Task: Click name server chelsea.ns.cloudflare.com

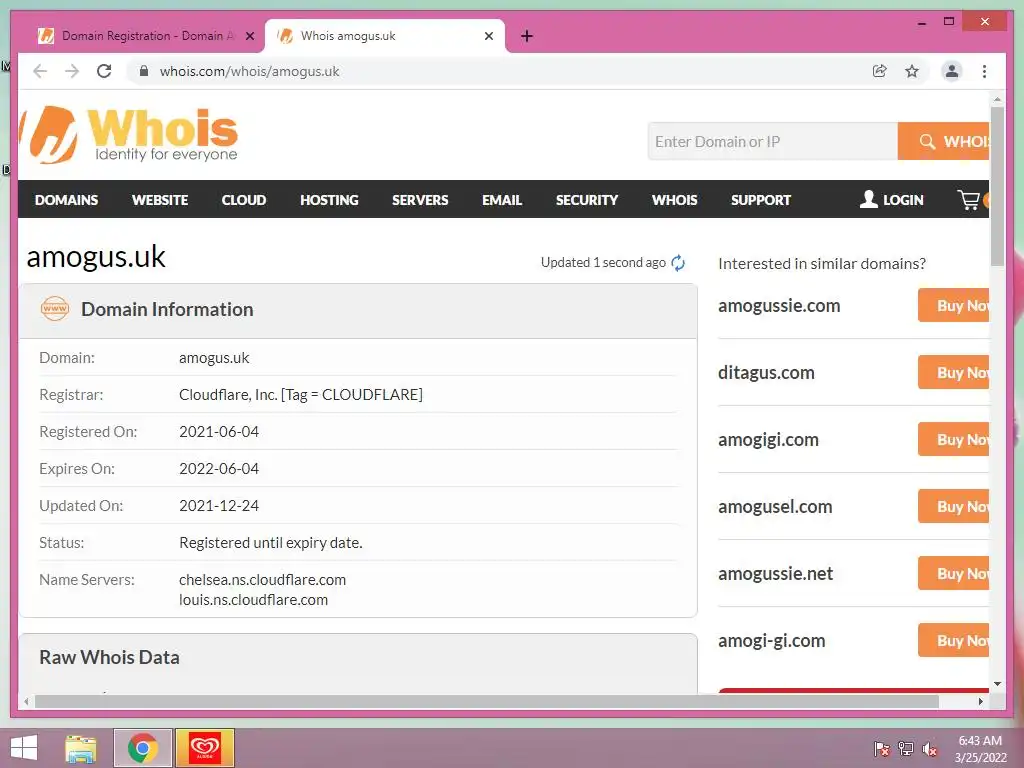Action: point(263,579)
